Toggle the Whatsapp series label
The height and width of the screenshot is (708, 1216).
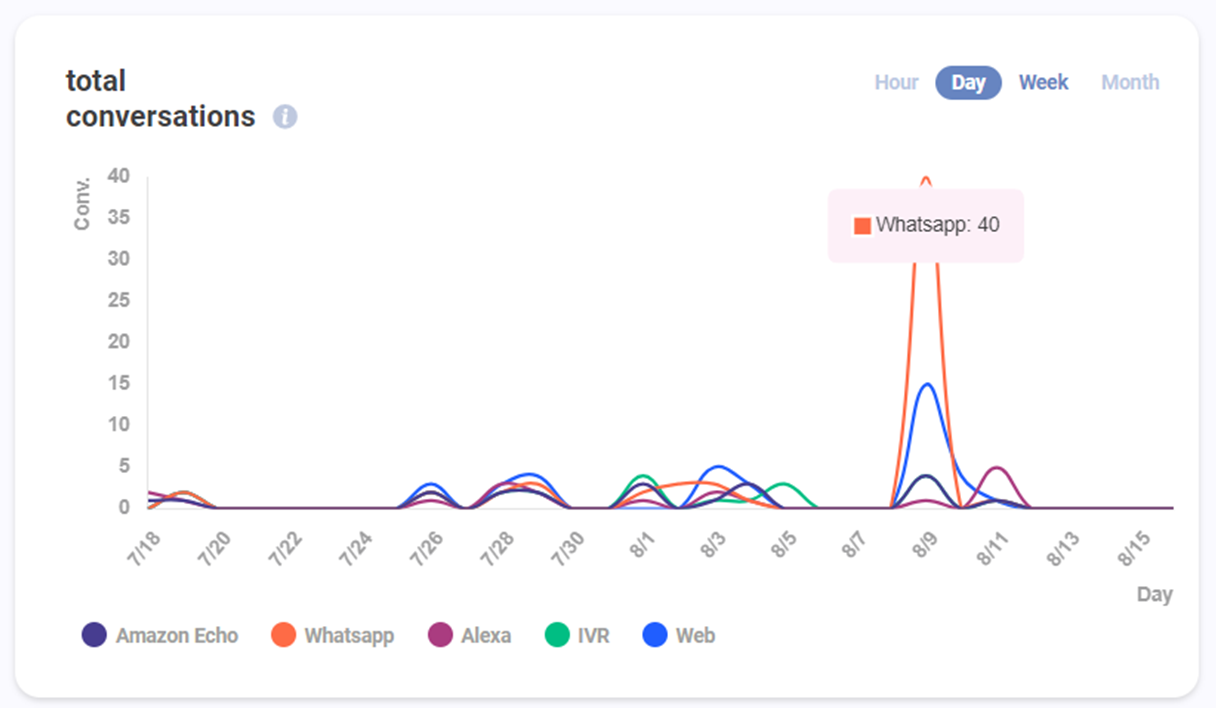tap(349, 635)
